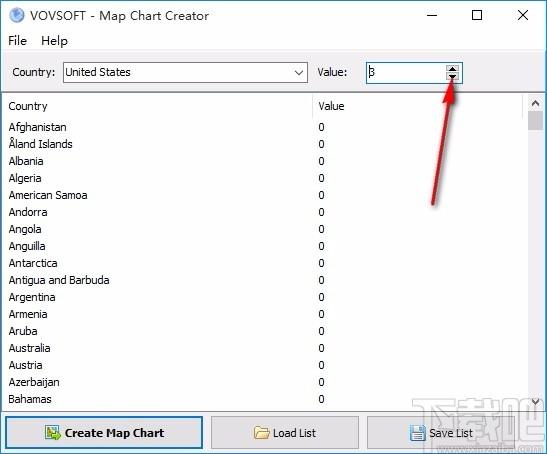547x454 pixels.
Task: Click the floppy disk Save List icon
Action: 418,433
